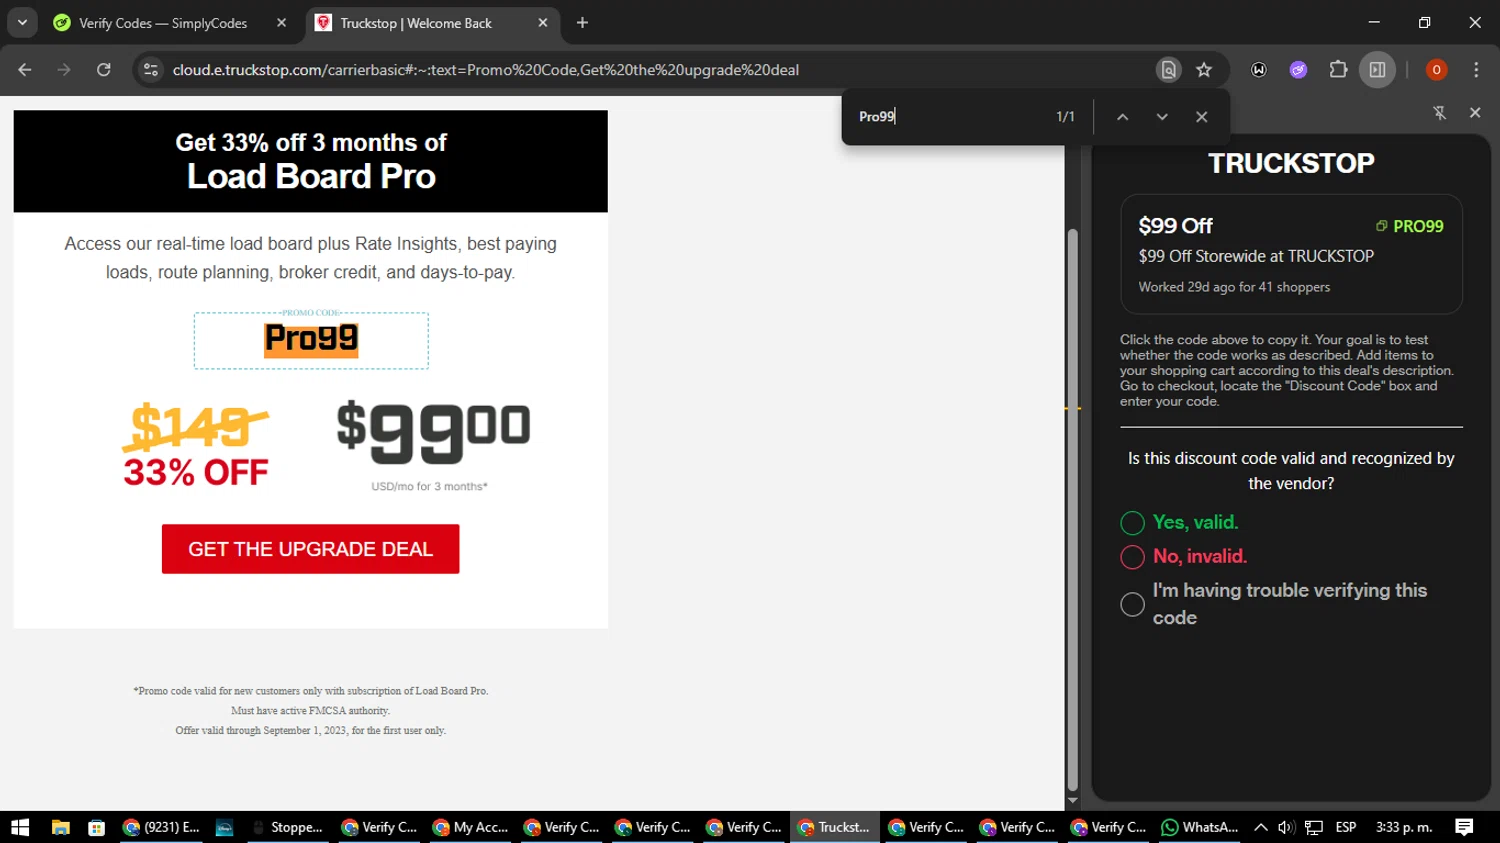Click 'Worked 29d ago for 41 shoppers'

(x=1234, y=287)
